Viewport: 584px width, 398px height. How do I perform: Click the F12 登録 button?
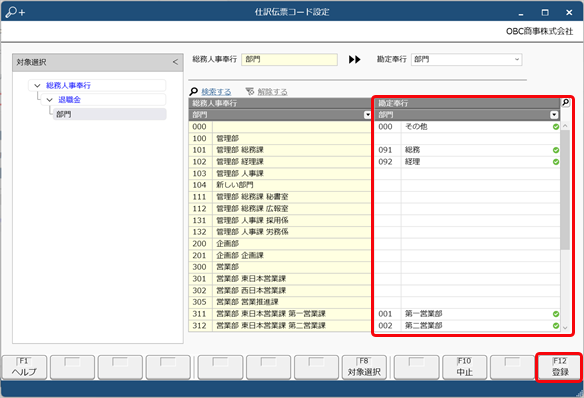pyautogui.click(x=560, y=367)
